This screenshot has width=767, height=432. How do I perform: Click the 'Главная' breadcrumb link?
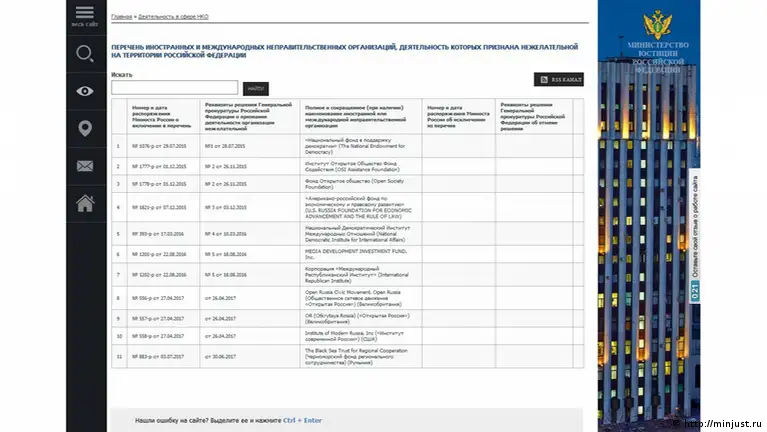click(x=121, y=17)
